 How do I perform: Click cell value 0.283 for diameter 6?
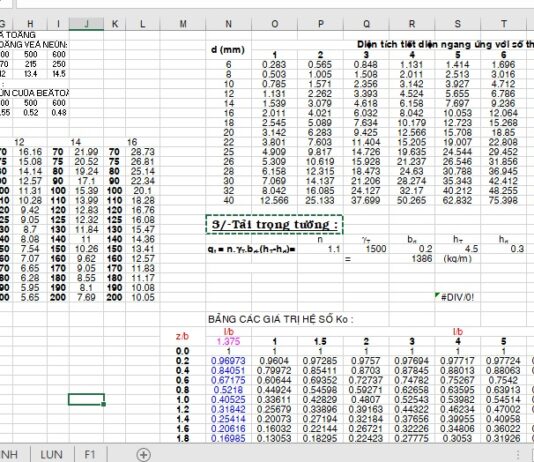point(274,65)
